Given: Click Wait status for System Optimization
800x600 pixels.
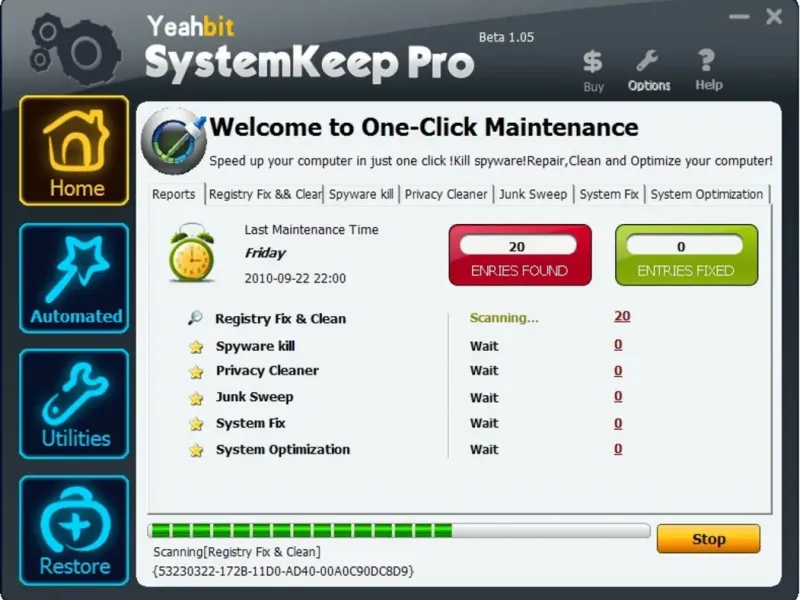Looking at the screenshot, I should tap(484, 449).
